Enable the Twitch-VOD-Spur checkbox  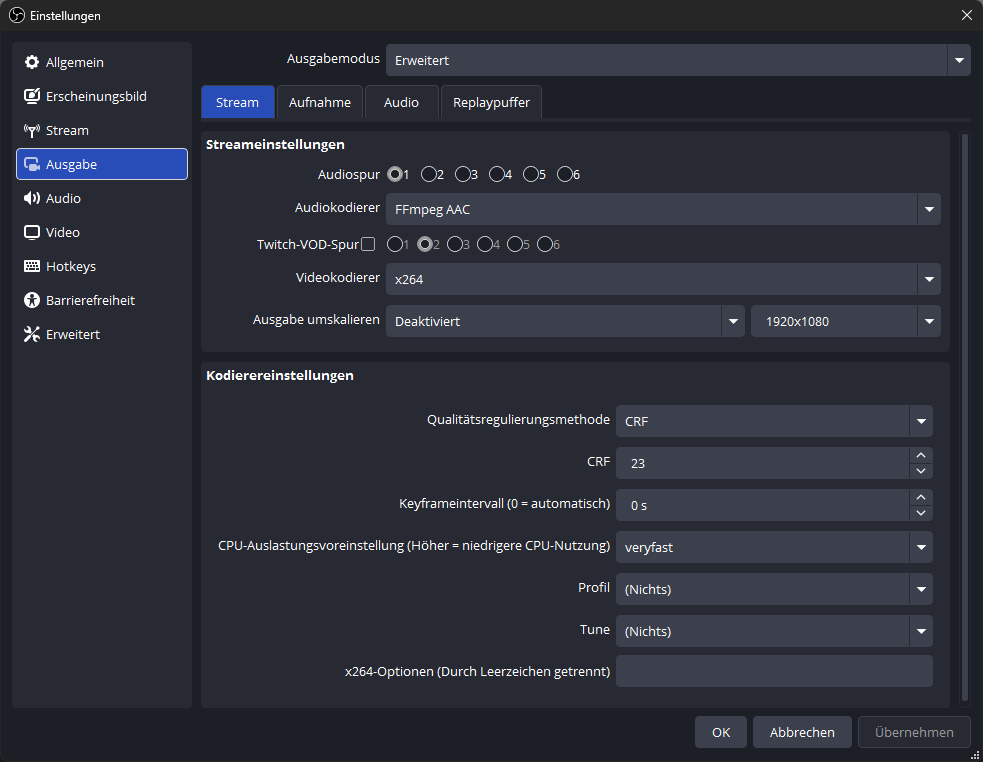tap(368, 244)
